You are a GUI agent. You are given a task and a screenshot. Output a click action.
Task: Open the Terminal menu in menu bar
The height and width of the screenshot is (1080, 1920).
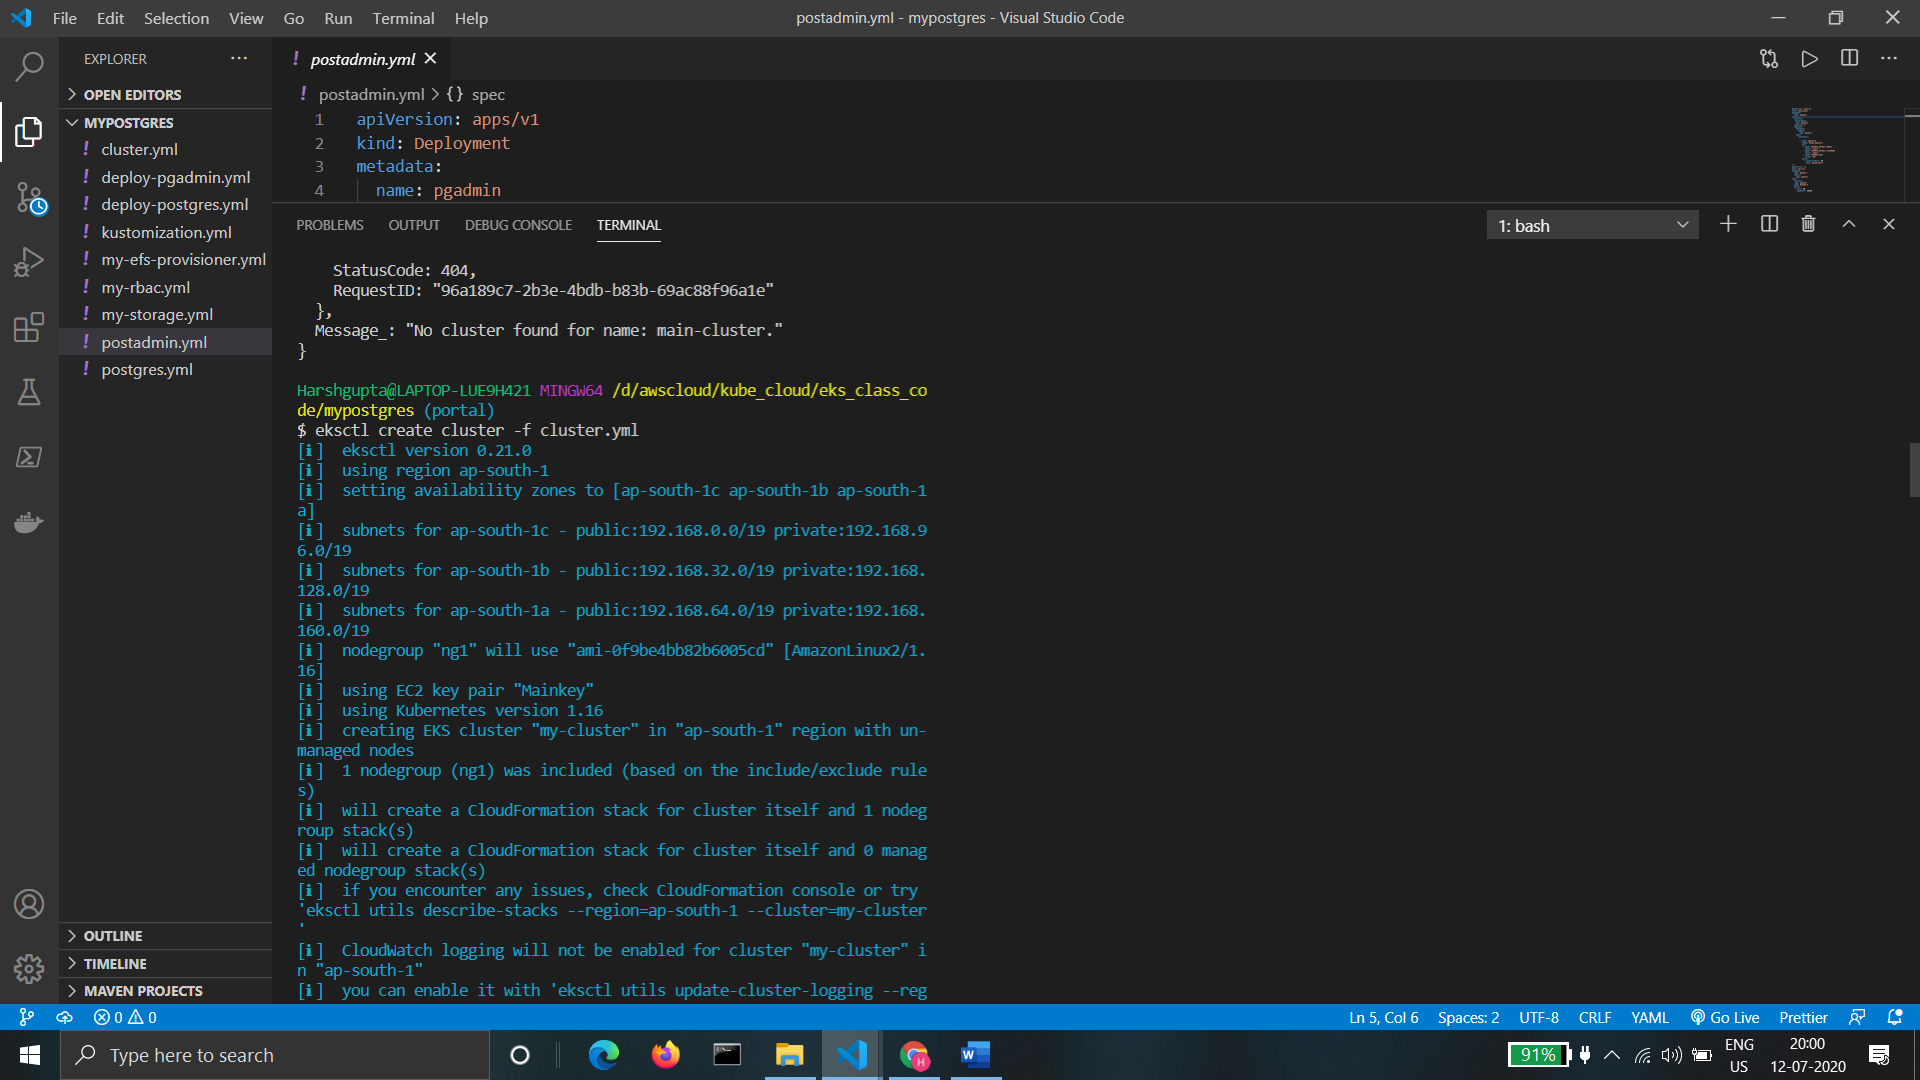point(403,18)
